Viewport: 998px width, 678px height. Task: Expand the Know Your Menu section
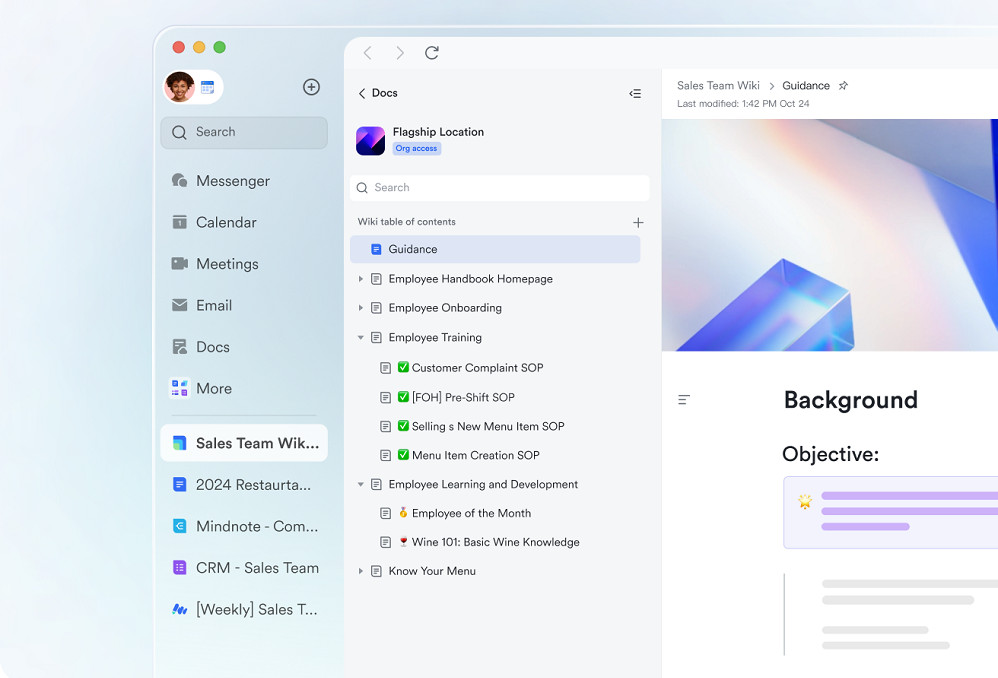(x=361, y=571)
